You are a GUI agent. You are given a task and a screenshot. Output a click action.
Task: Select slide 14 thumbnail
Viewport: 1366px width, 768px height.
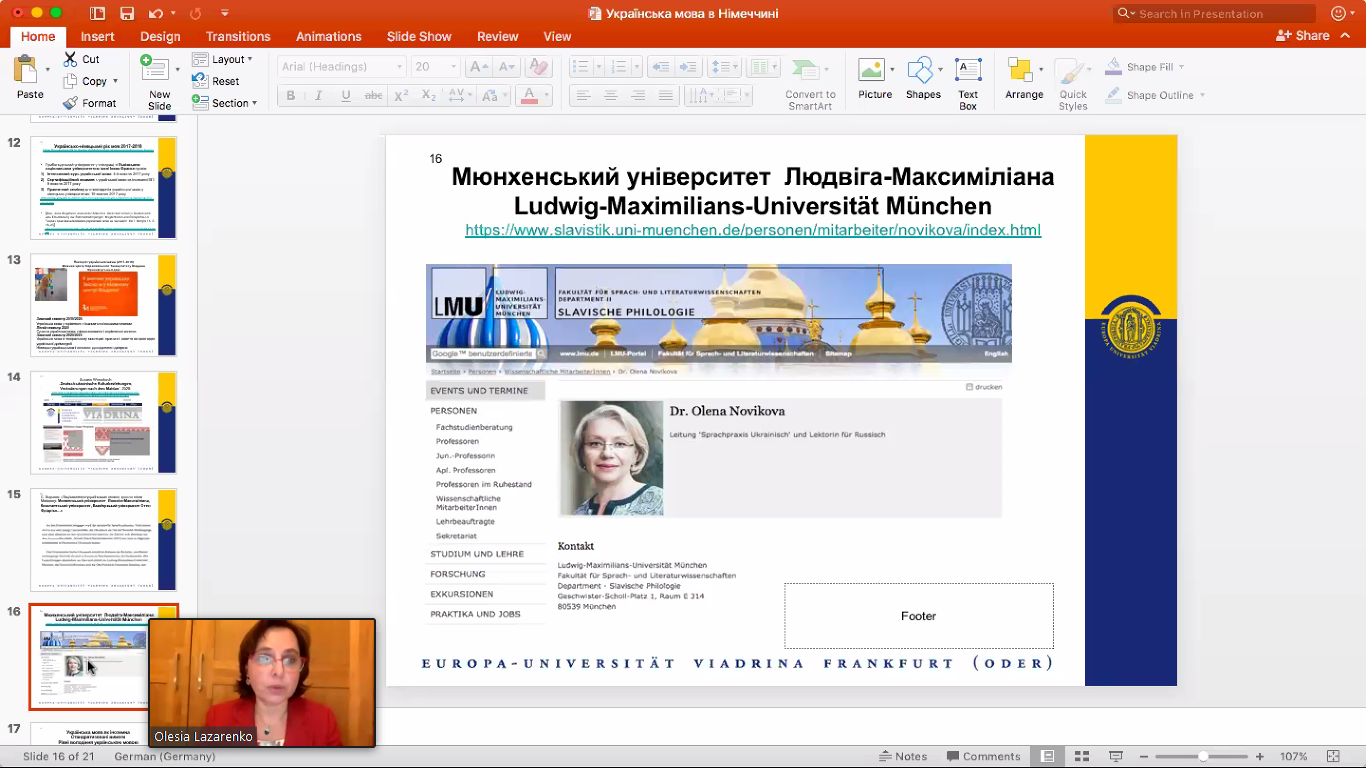pos(103,422)
